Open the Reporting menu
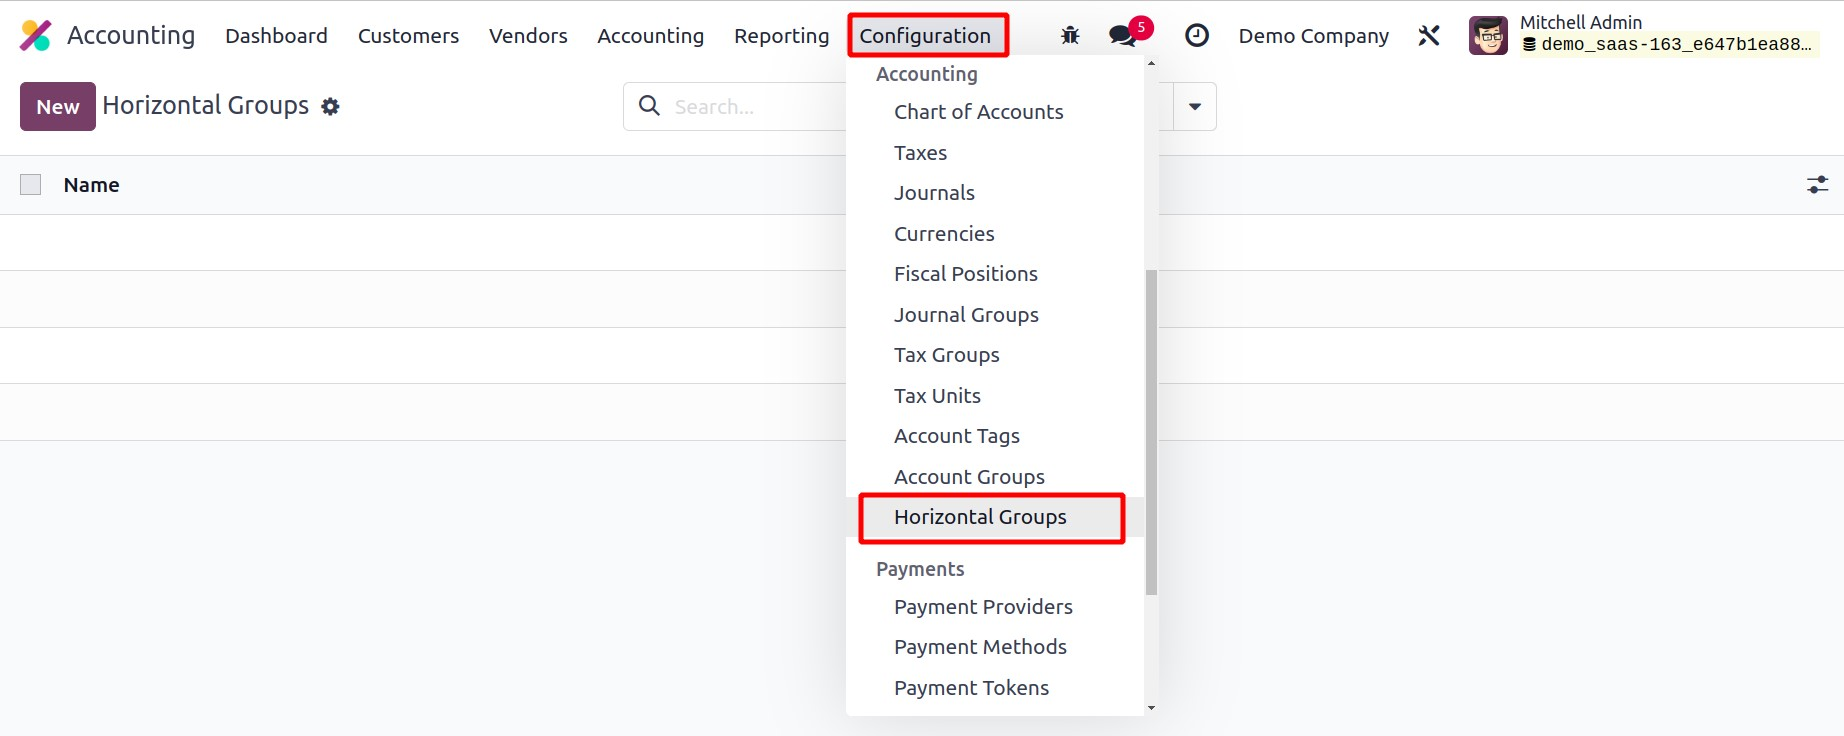This screenshot has height=736, width=1844. [781, 36]
